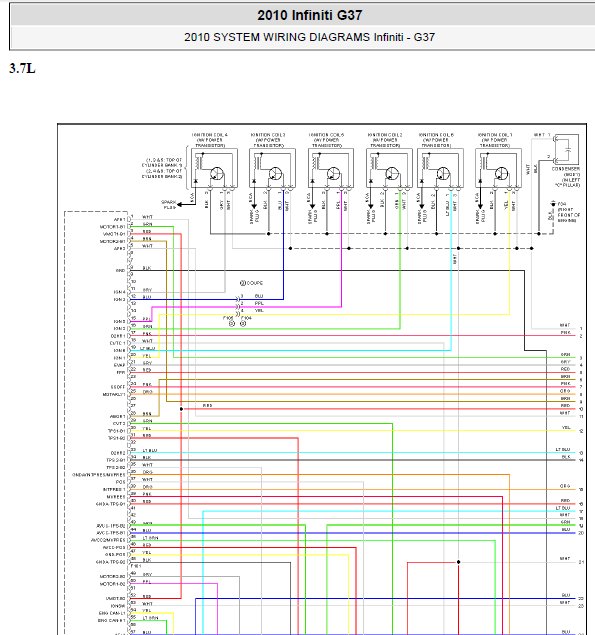Click the 'PPL' wire label at pin 50

coord(147,582)
